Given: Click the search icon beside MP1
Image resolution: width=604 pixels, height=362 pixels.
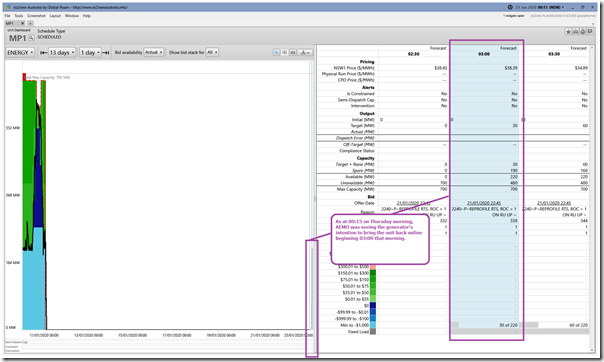Looking at the screenshot, I should click(x=31, y=38).
